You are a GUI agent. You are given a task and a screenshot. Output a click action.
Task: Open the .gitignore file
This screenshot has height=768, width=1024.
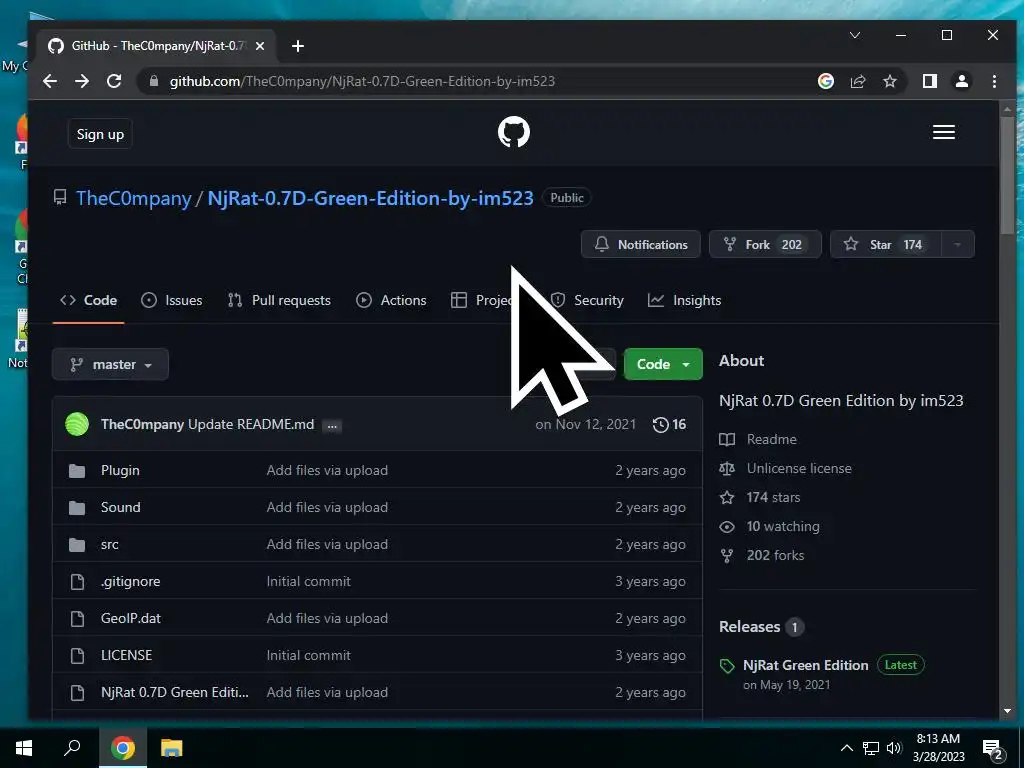(131, 581)
